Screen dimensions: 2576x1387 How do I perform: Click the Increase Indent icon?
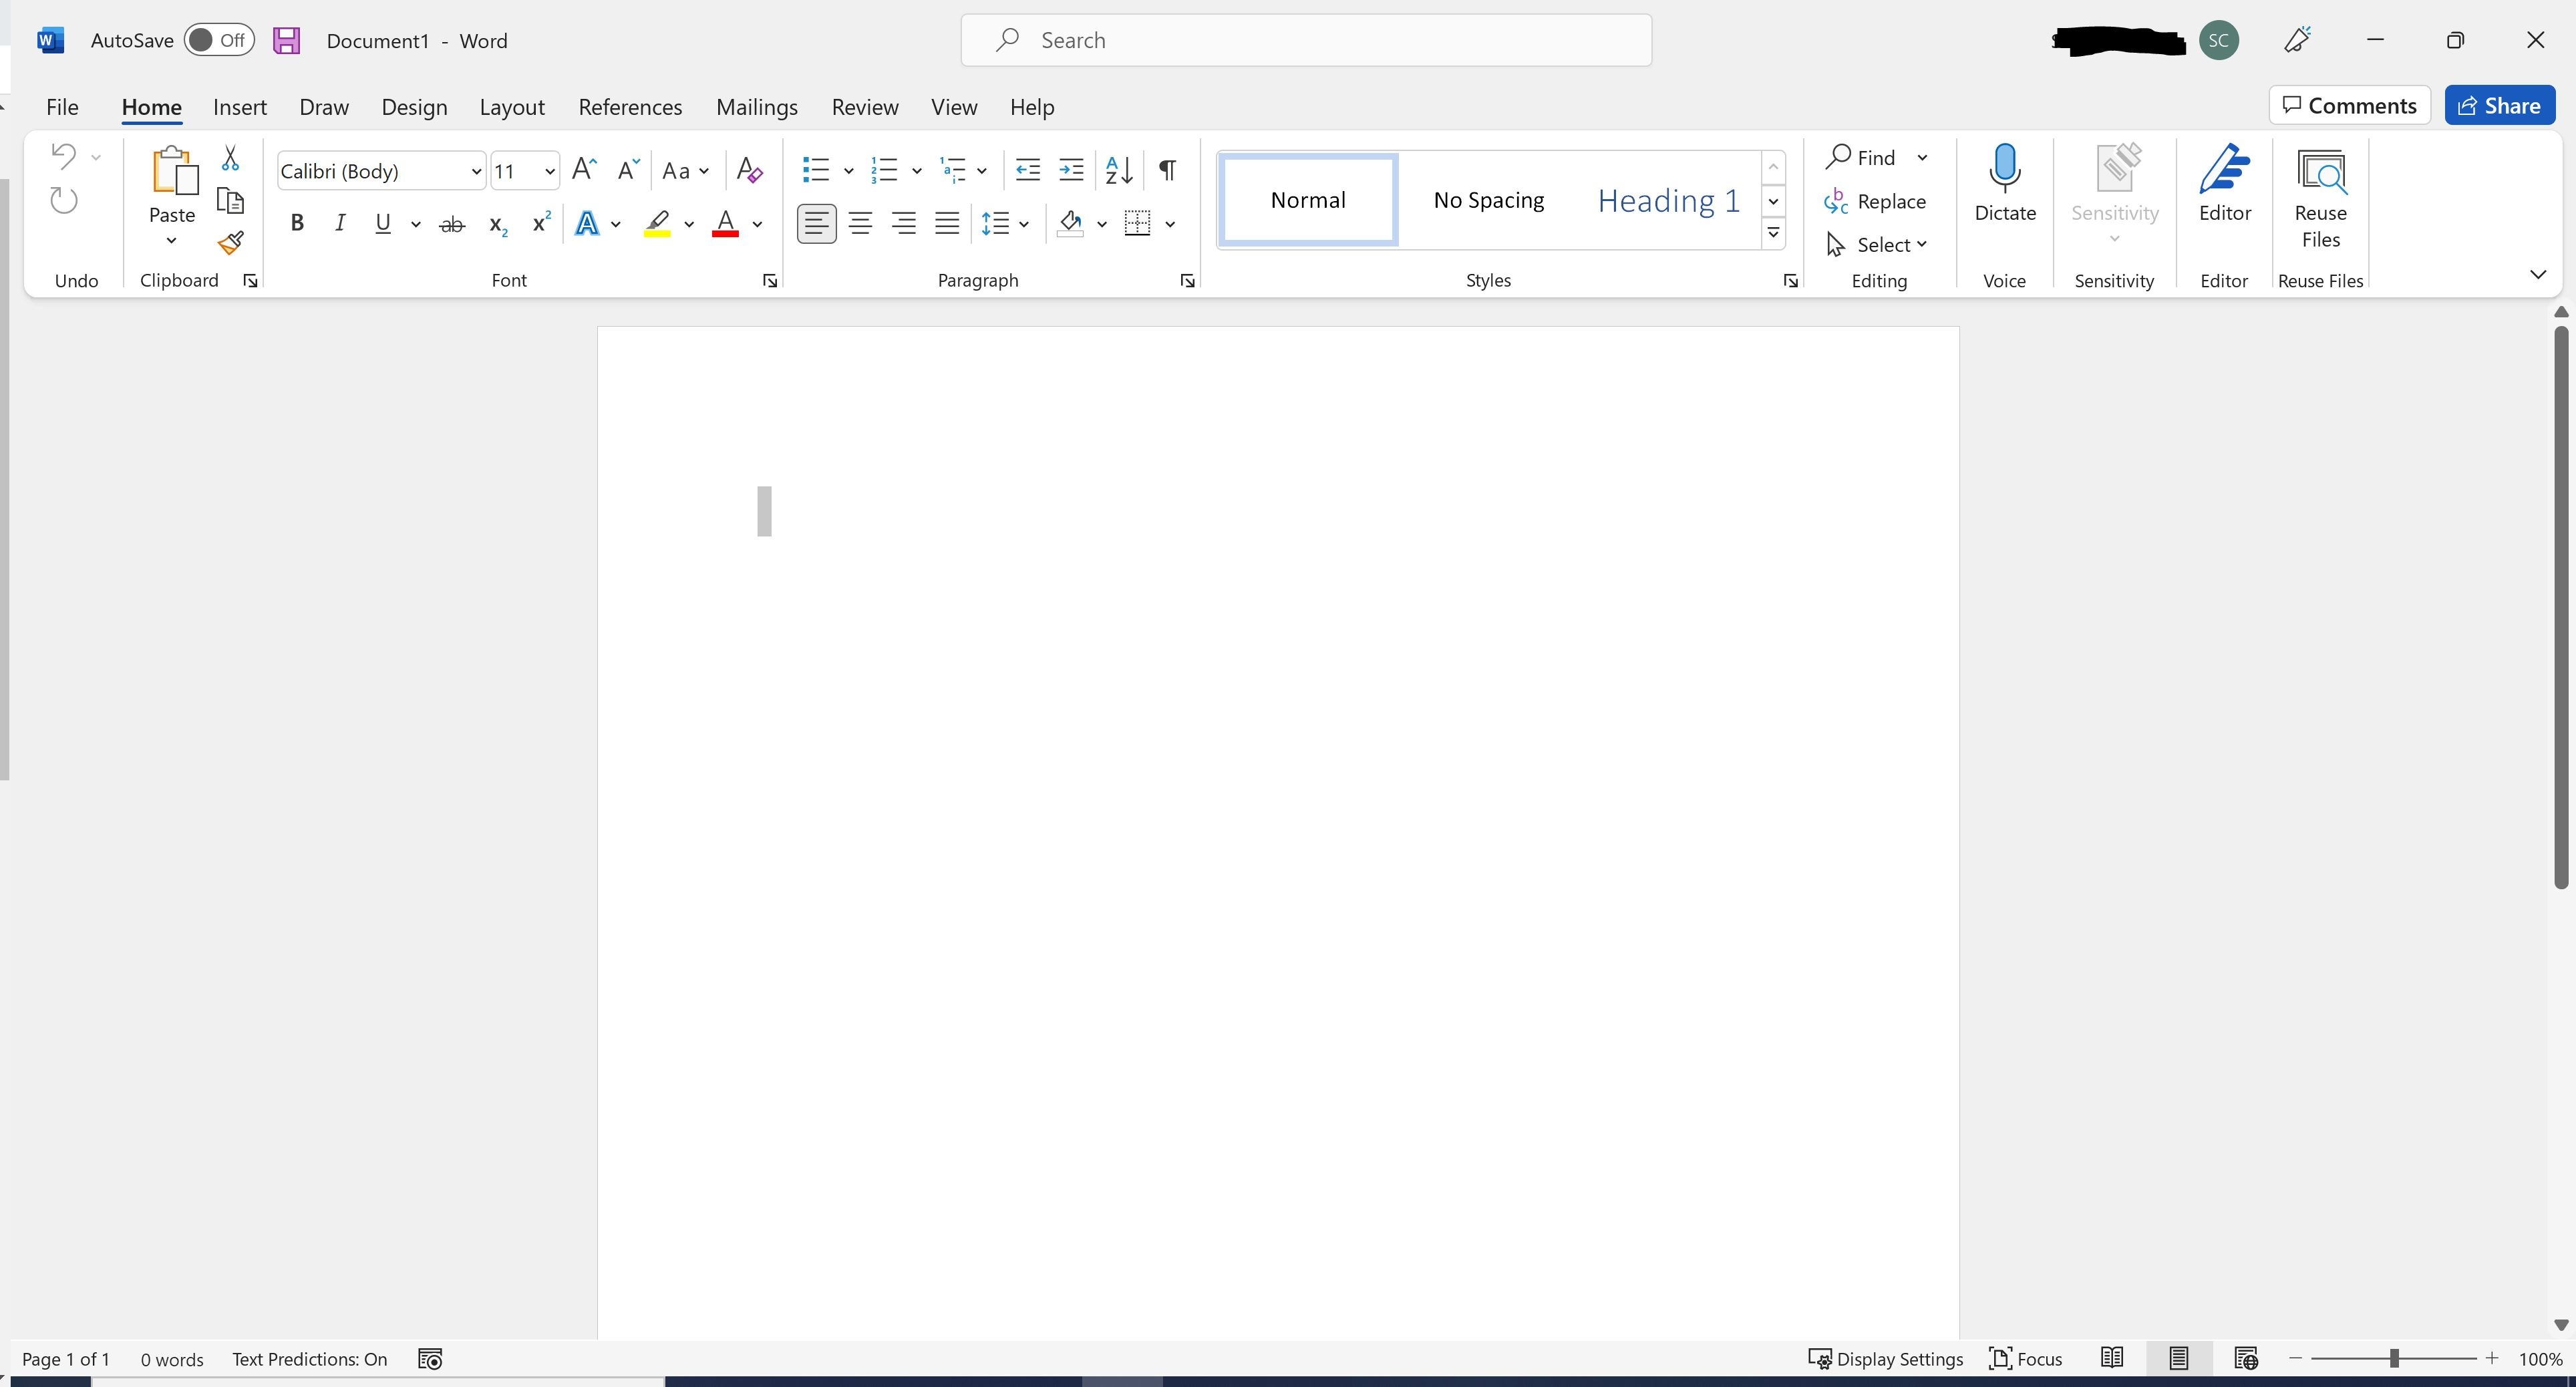tap(1071, 170)
